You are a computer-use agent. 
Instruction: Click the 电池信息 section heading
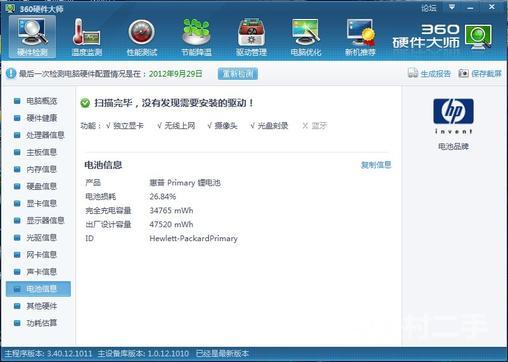pos(103,165)
